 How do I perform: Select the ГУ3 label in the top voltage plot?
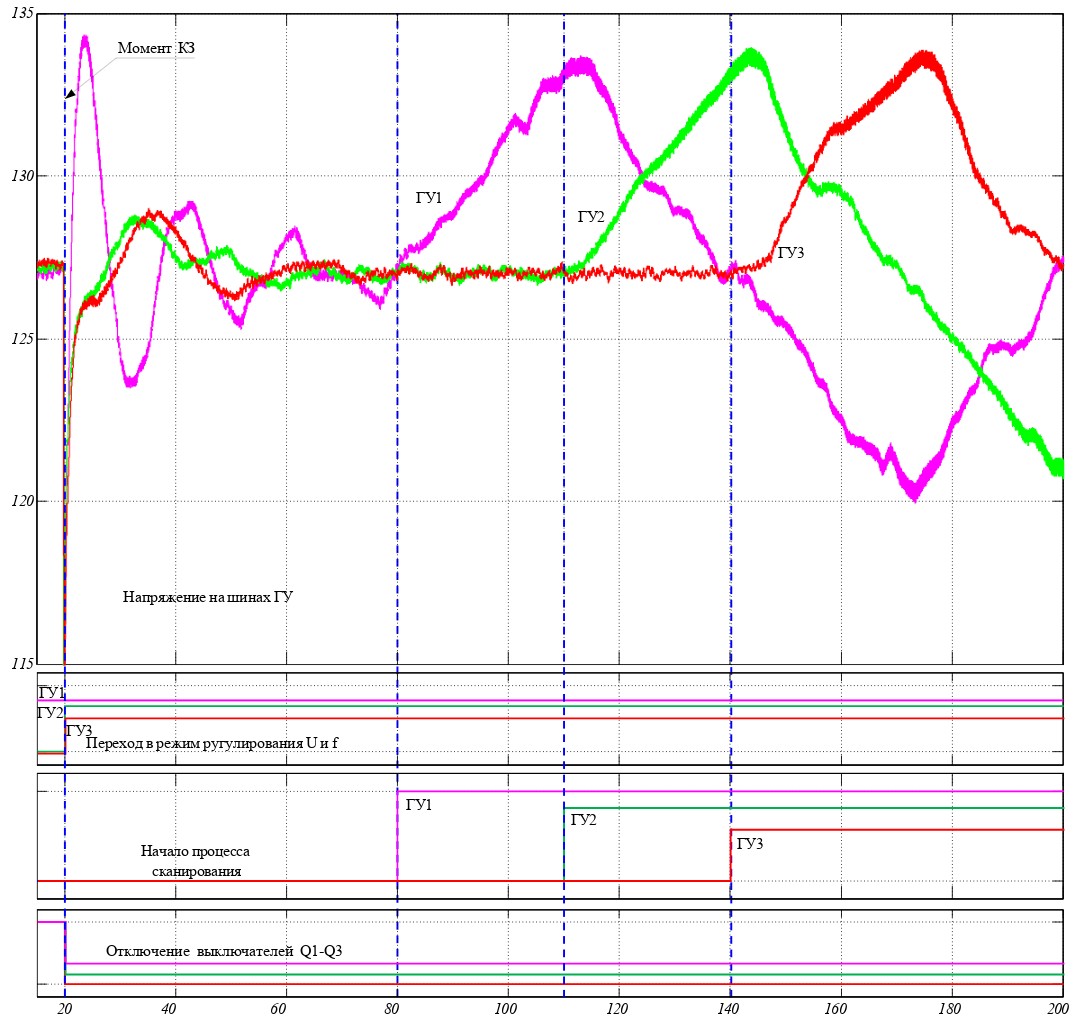tap(790, 254)
